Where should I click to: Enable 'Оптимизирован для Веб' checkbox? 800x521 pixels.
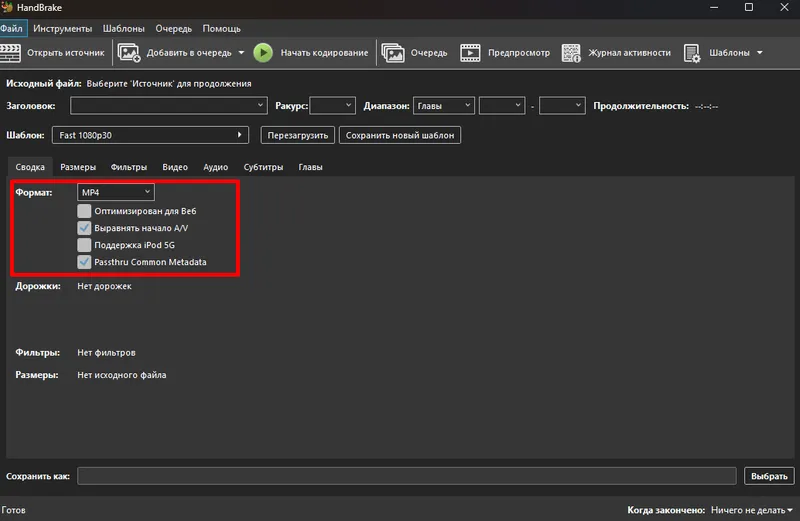tap(84, 211)
